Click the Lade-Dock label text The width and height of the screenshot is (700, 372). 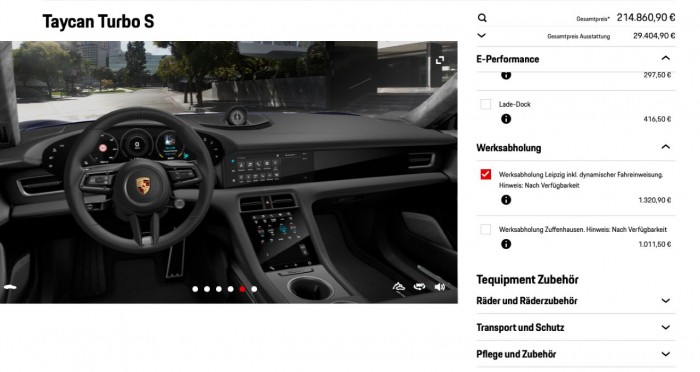(515, 104)
